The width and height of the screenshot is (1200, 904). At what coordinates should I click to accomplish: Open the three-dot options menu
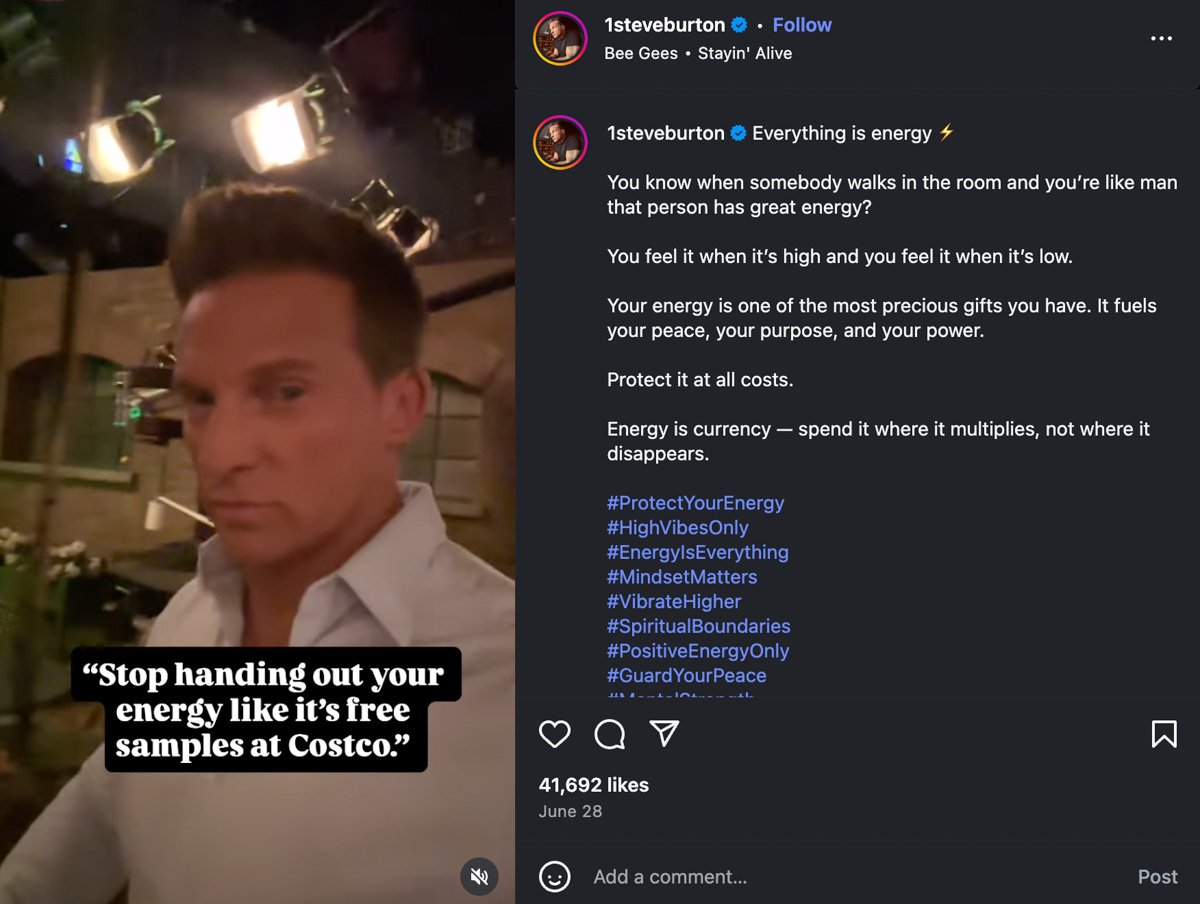1161,38
